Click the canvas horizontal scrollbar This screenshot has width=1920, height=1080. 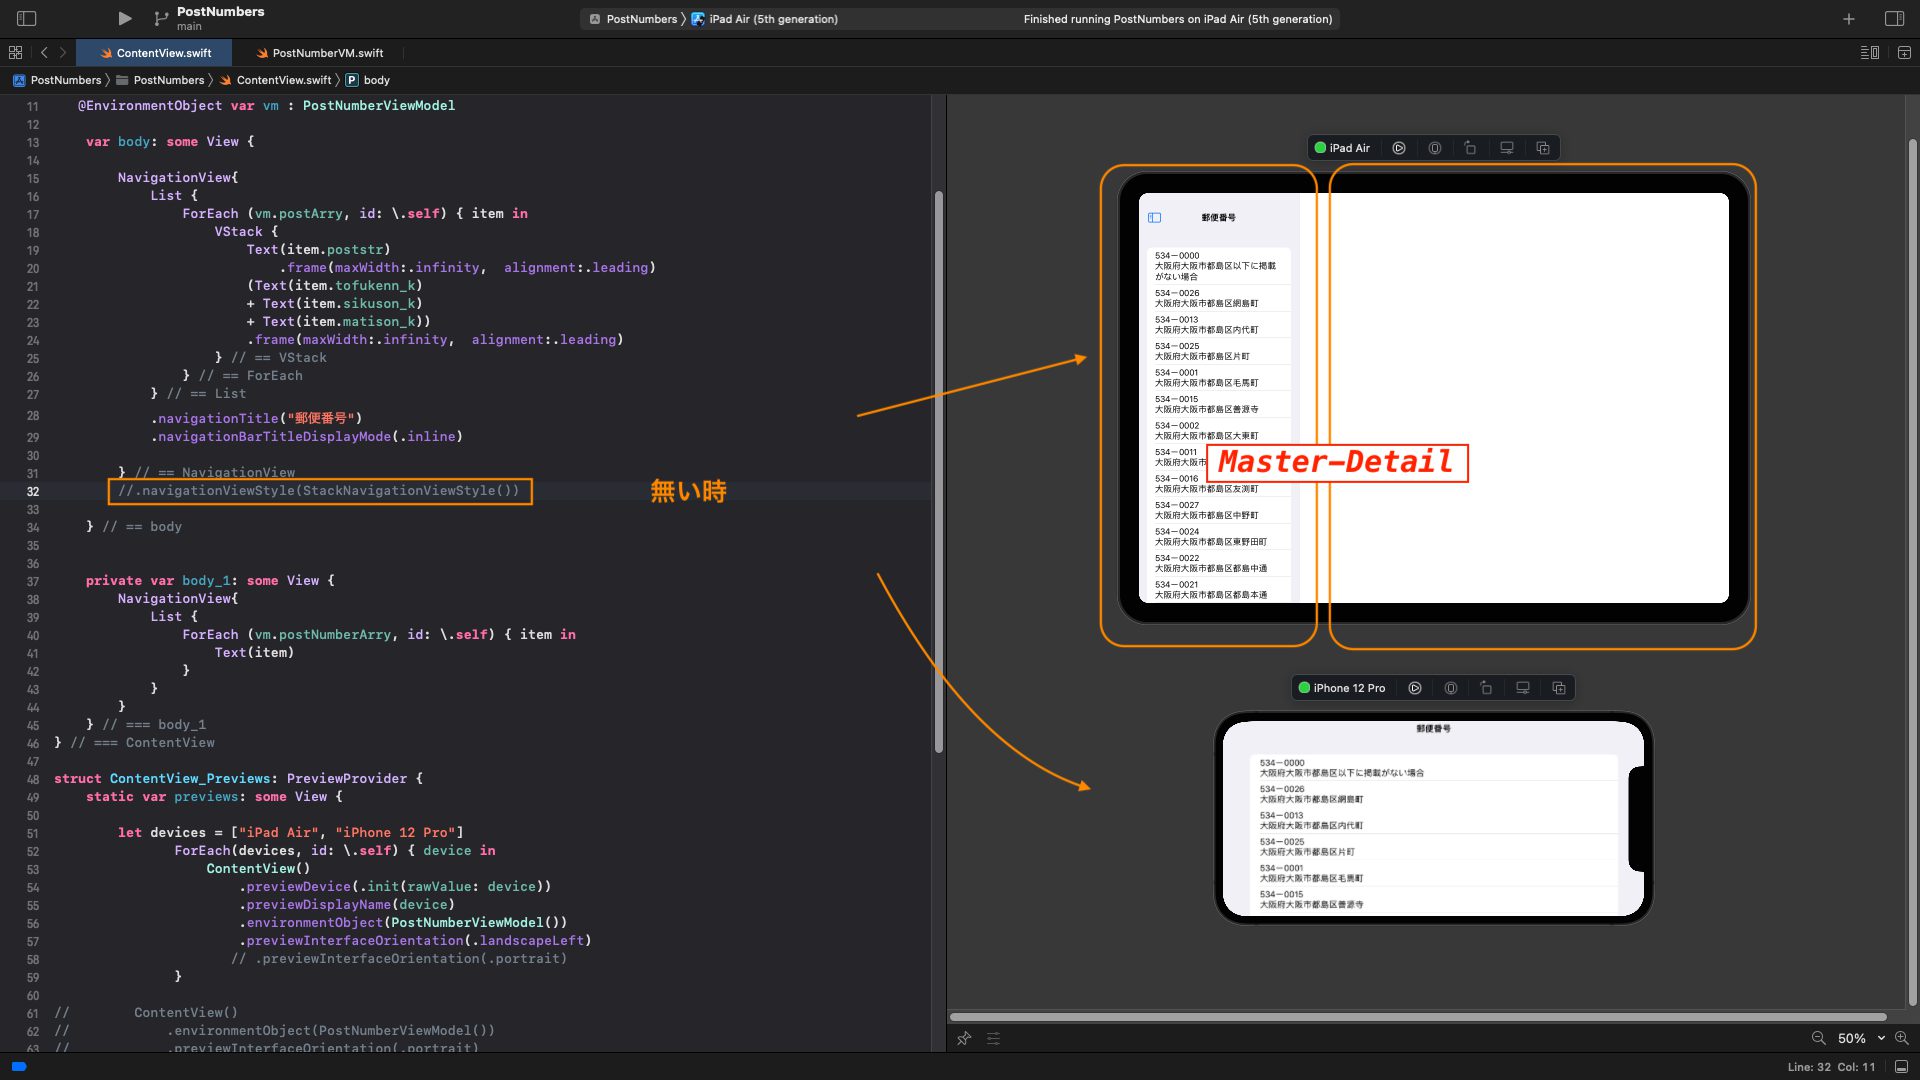(1417, 1017)
